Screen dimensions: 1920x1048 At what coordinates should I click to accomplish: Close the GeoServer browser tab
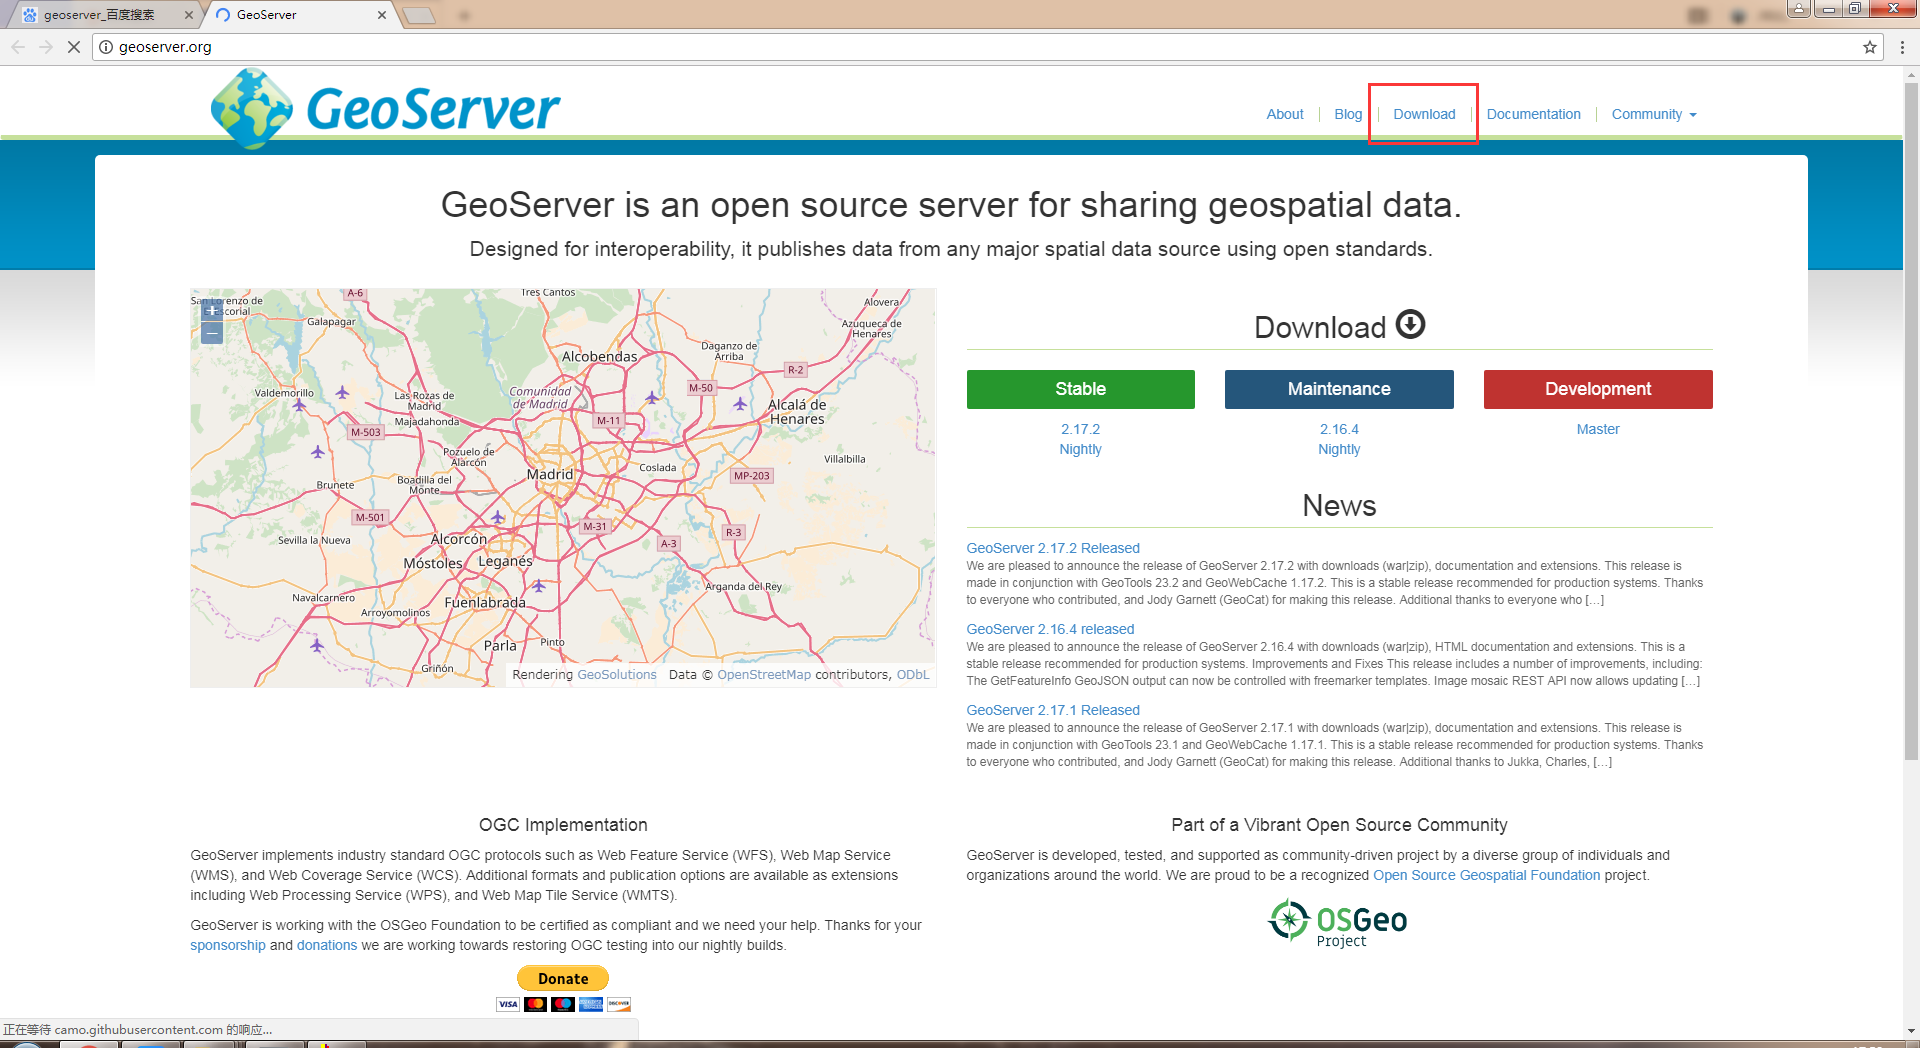(382, 15)
